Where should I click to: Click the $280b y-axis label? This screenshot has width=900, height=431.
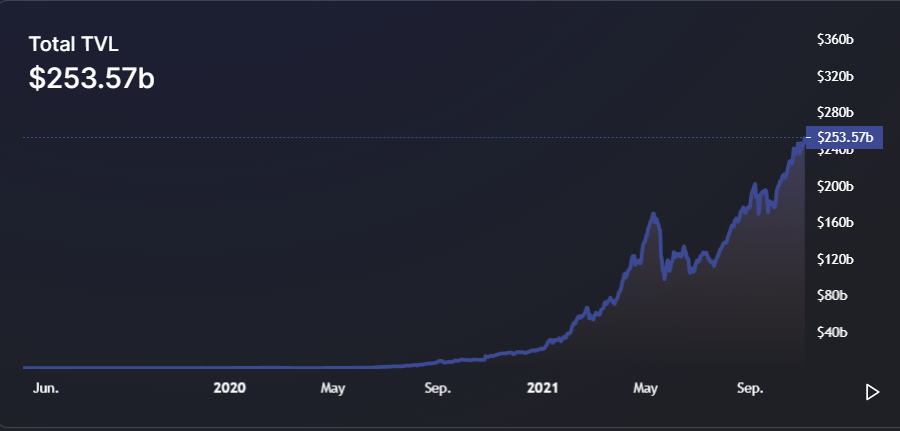click(834, 112)
